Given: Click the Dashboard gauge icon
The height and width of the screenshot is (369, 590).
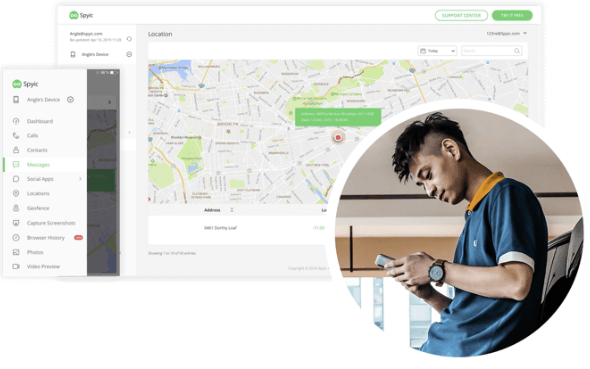Looking at the screenshot, I should (x=16, y=121).
